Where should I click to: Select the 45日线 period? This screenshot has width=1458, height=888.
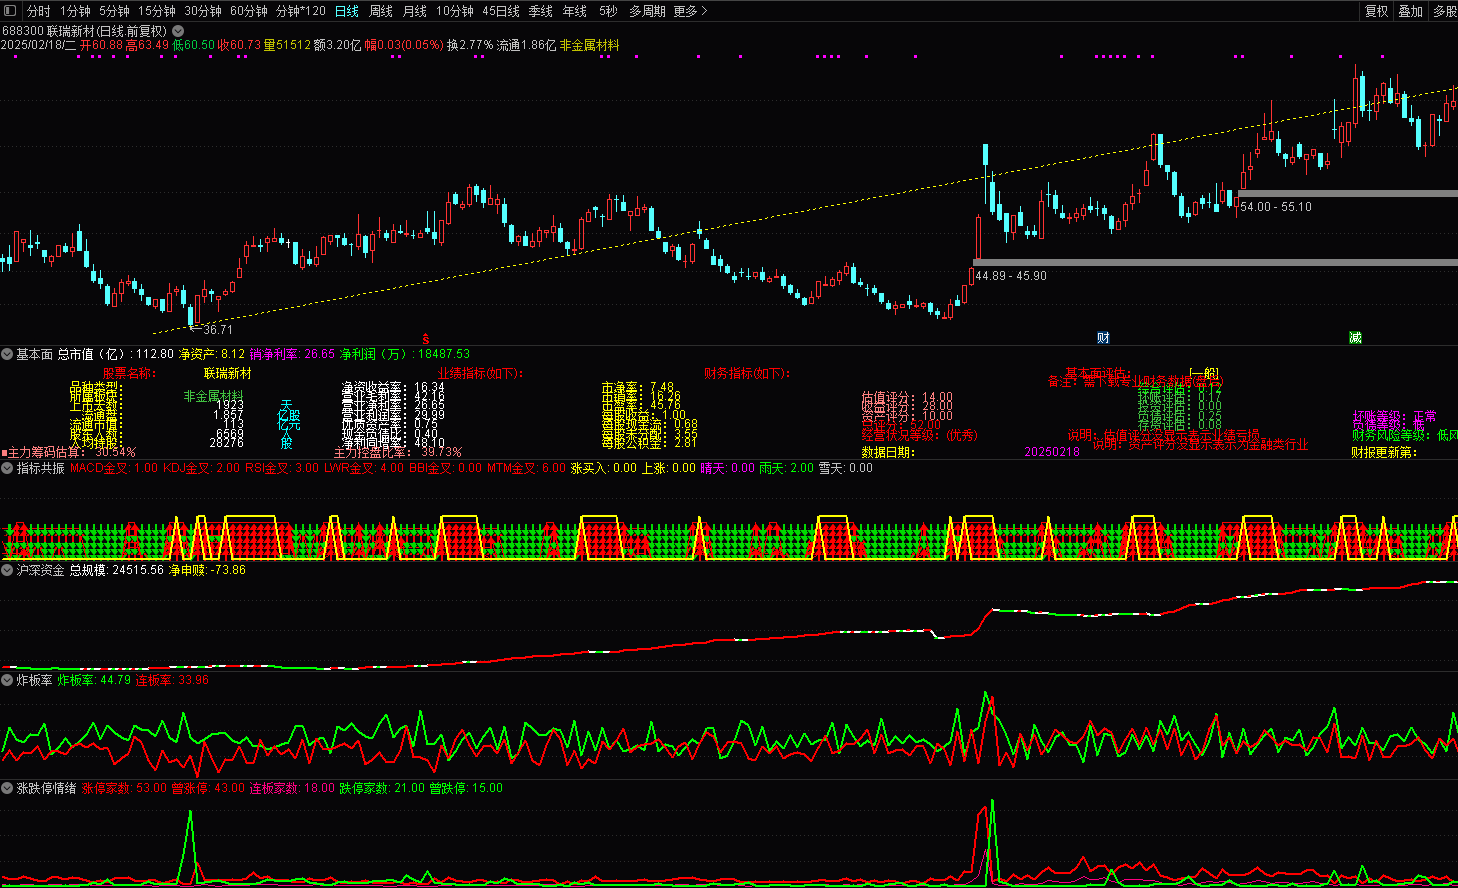(x=501, y=11)
